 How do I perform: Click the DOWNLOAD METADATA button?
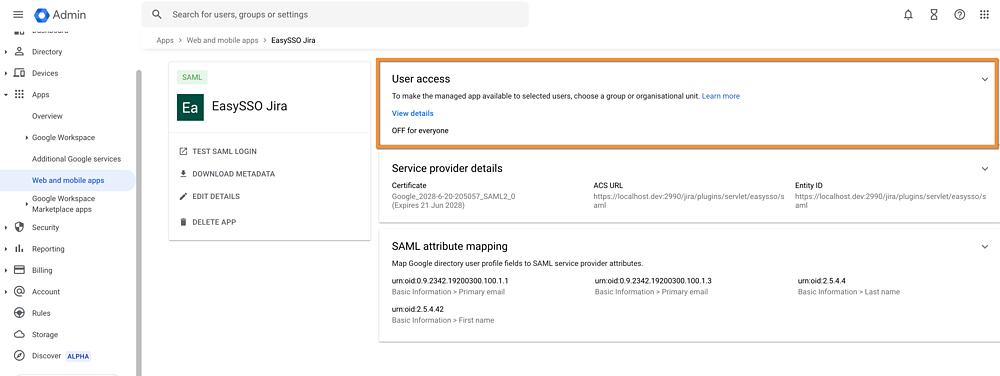point(227,174)
